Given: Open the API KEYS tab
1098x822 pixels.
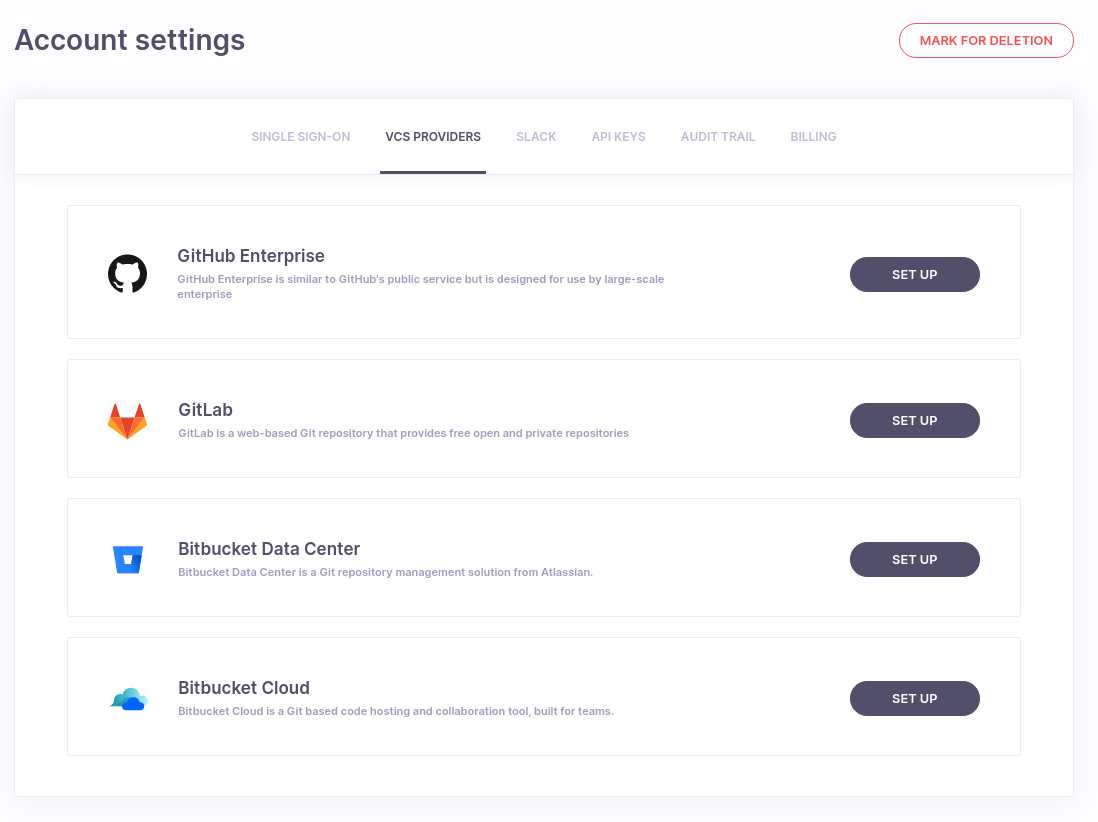Looking at the screenshot, I should (618, 136).
